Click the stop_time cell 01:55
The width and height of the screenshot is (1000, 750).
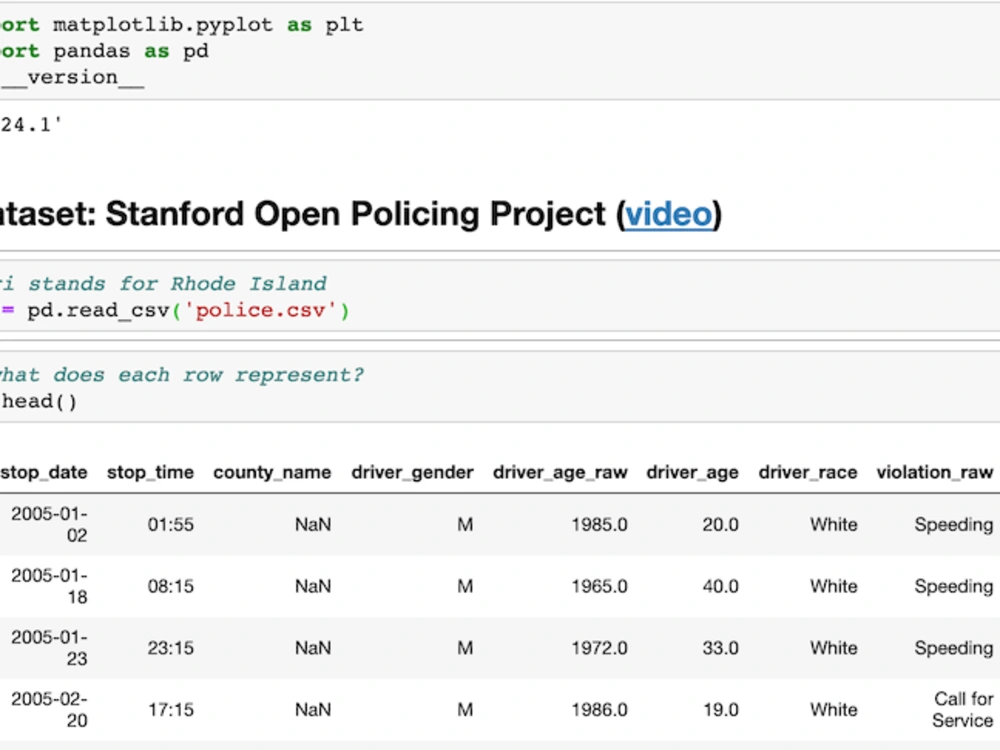[170, 525]
